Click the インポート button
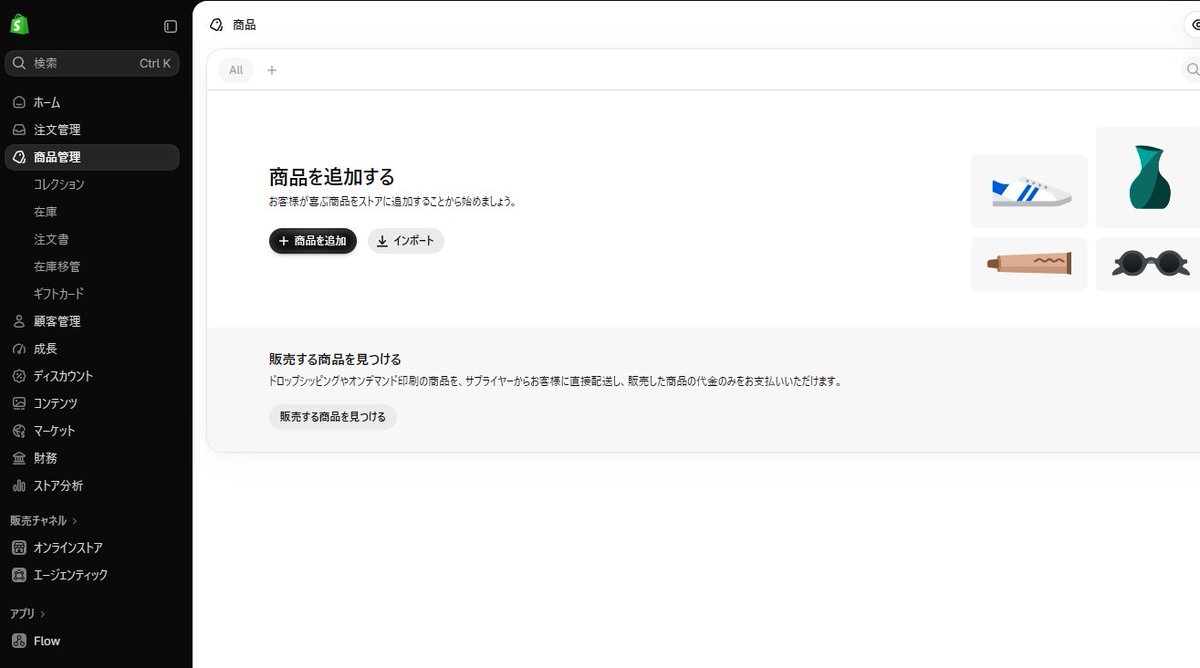The image size is (1200, 668). click(406, 241)
